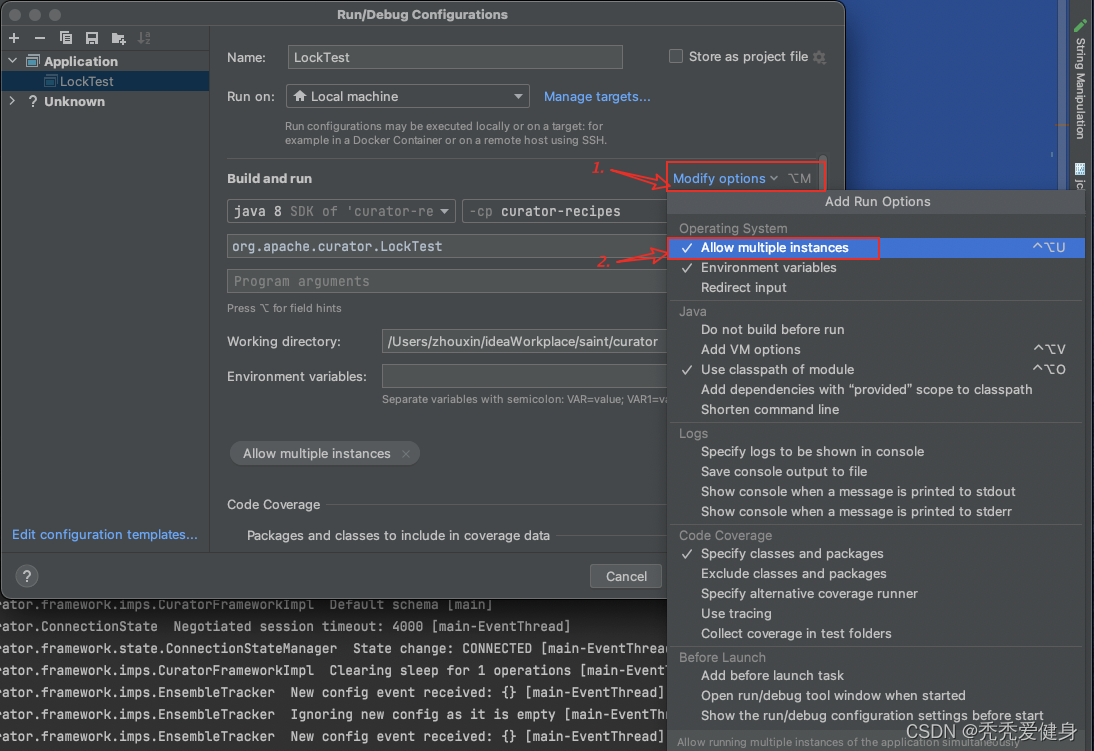Enable Redirect input option
The image size is (1094, 751).
[x=876, y=288]
